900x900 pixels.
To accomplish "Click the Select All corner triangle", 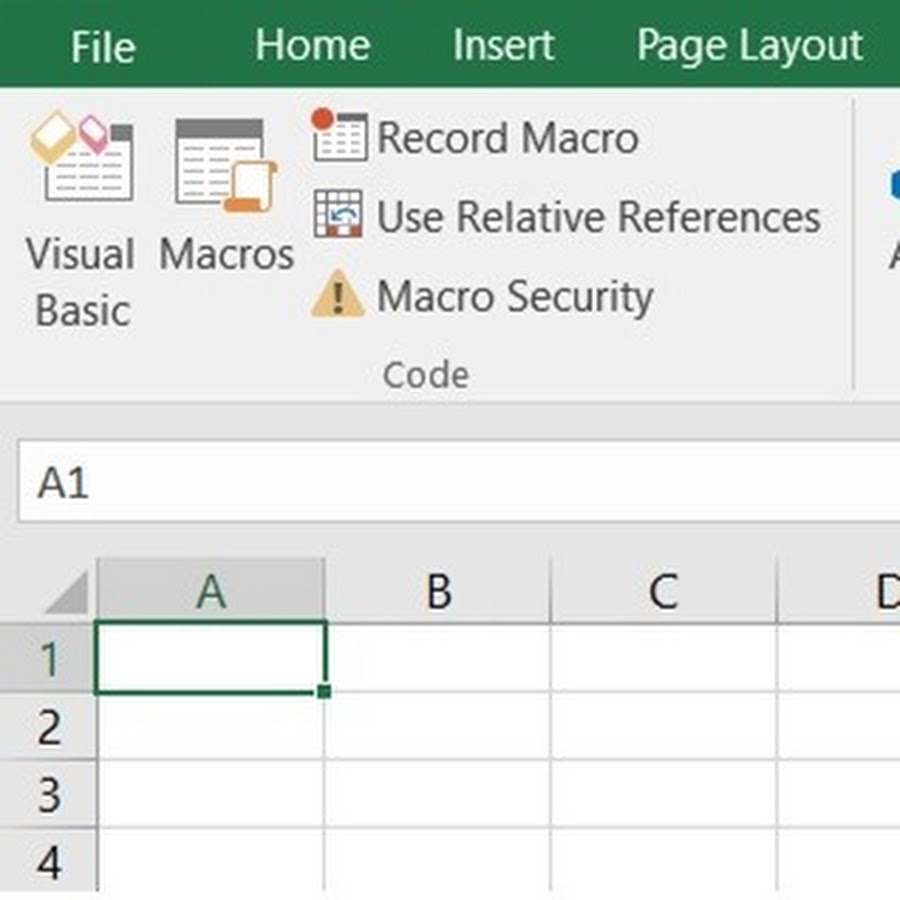I will point(66,596).
